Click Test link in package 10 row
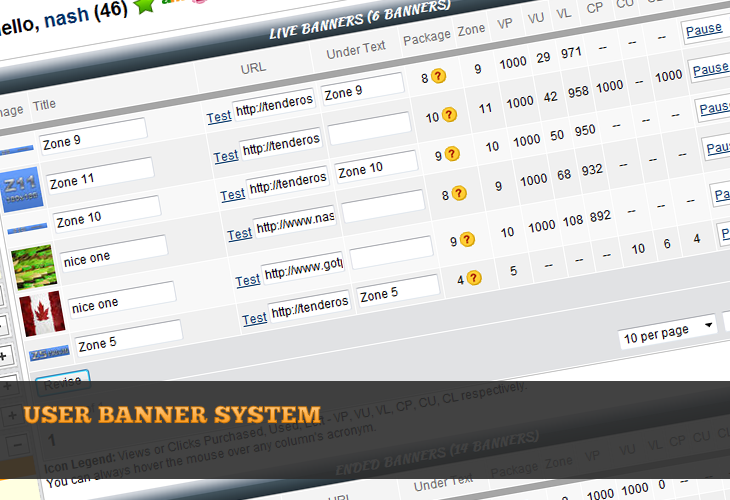 coord(226,155)
